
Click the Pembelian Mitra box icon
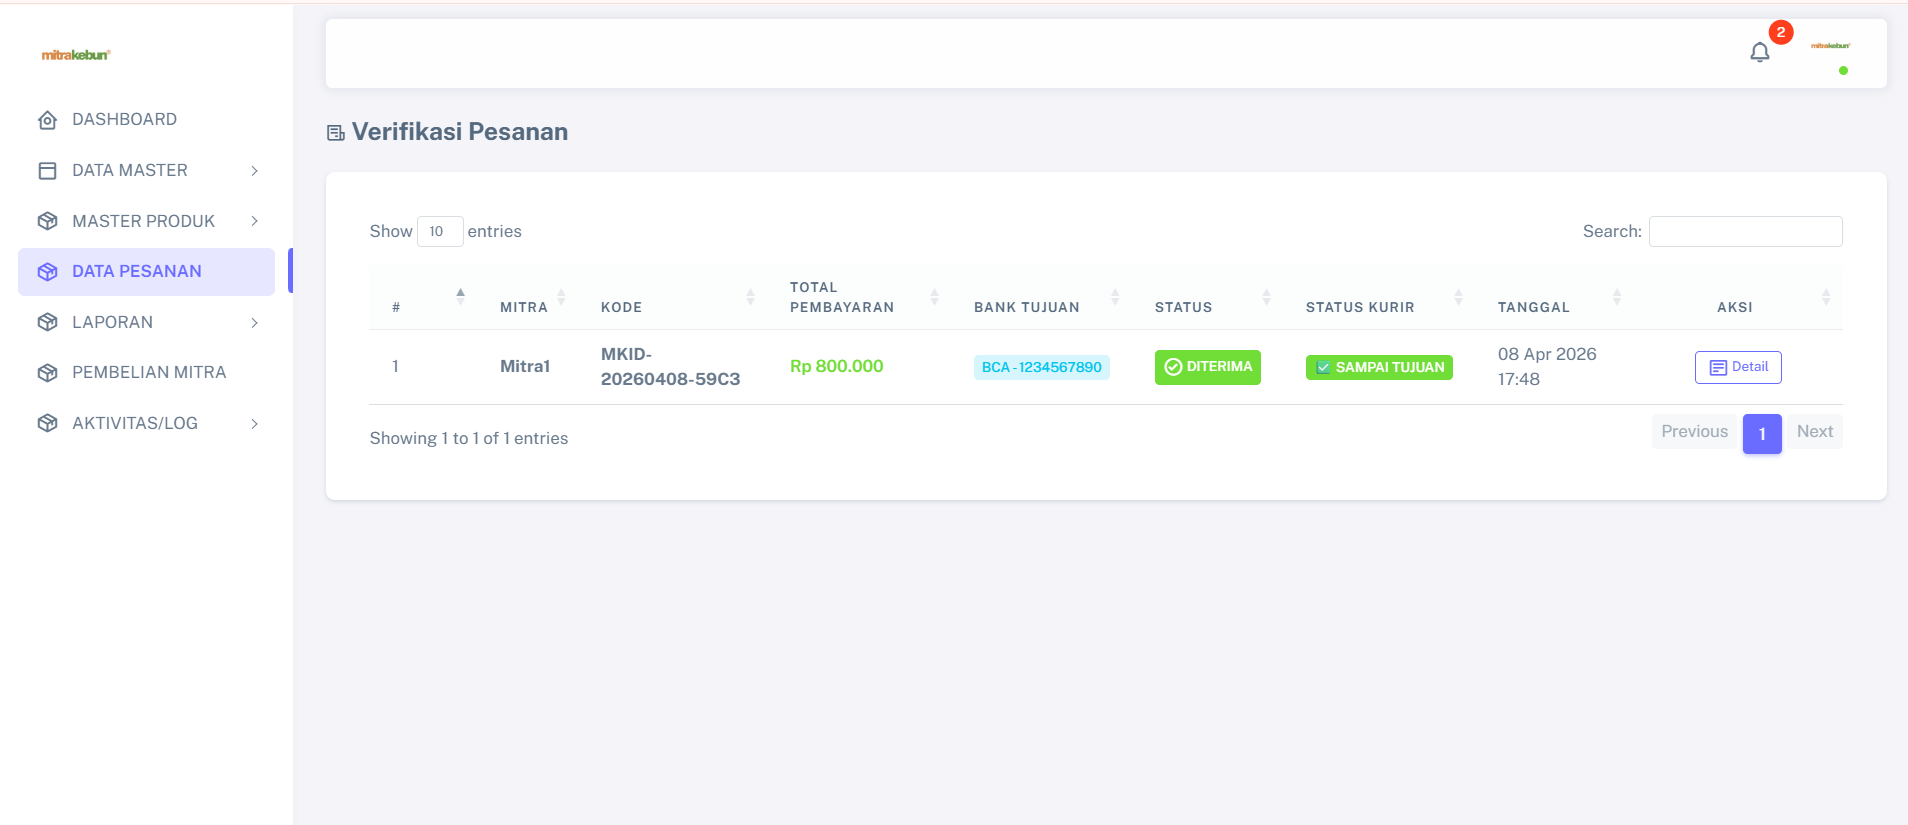(47, 373)
